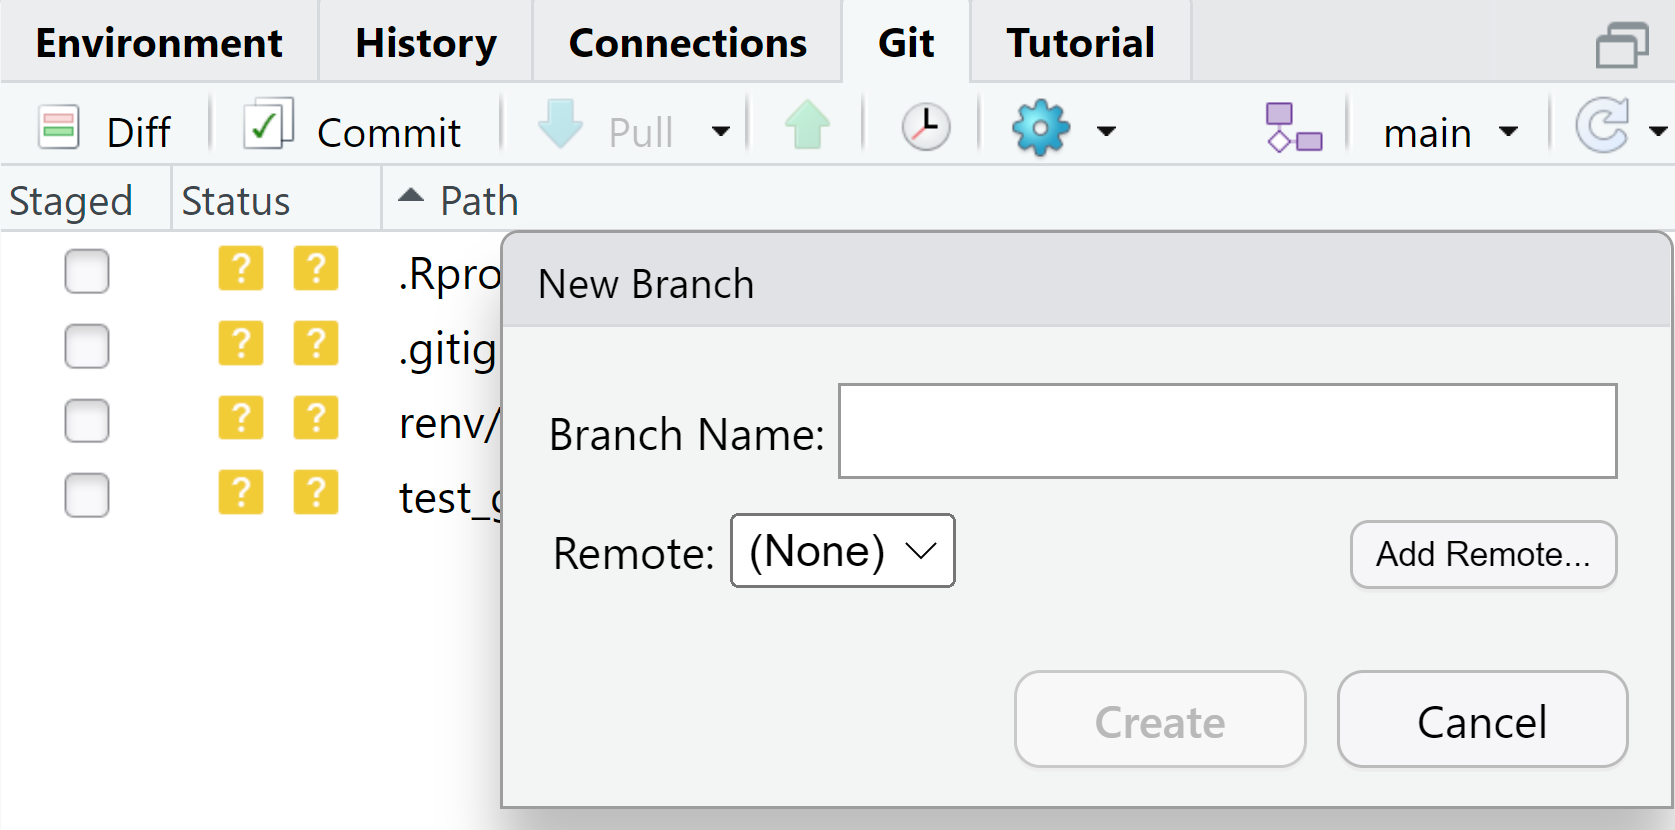
Task: Open the Diff view icon
Action: pos(59,128)
